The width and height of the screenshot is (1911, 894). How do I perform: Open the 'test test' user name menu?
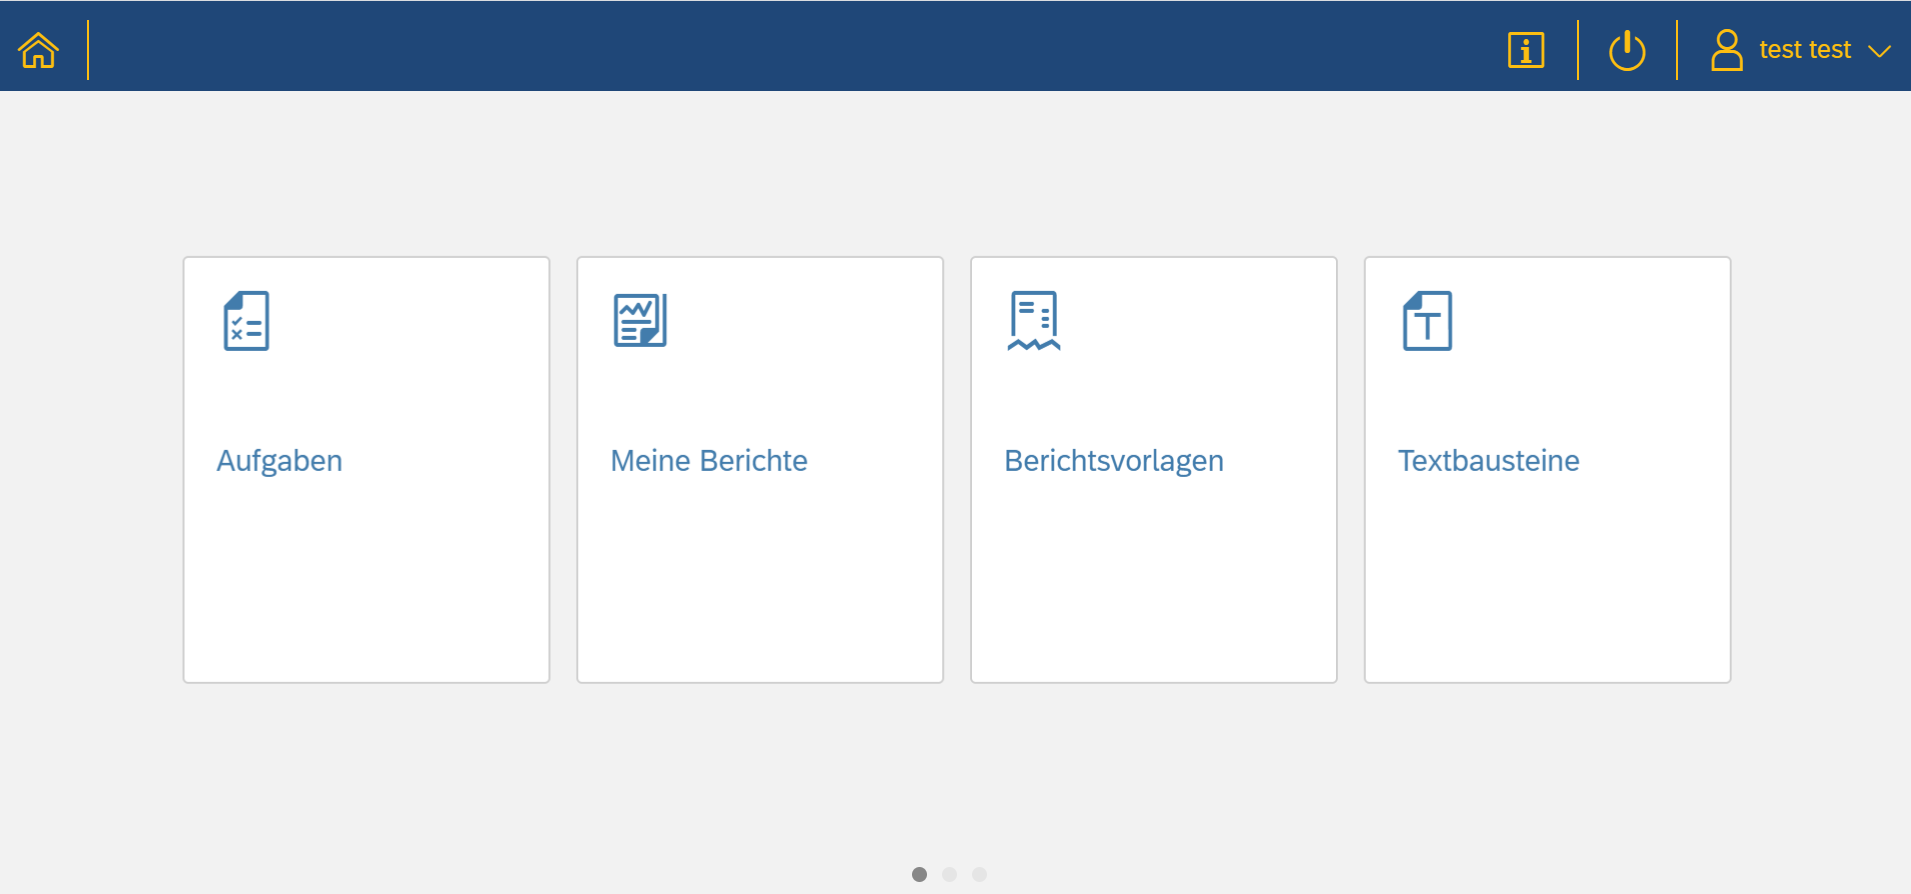click(1804, 50)
